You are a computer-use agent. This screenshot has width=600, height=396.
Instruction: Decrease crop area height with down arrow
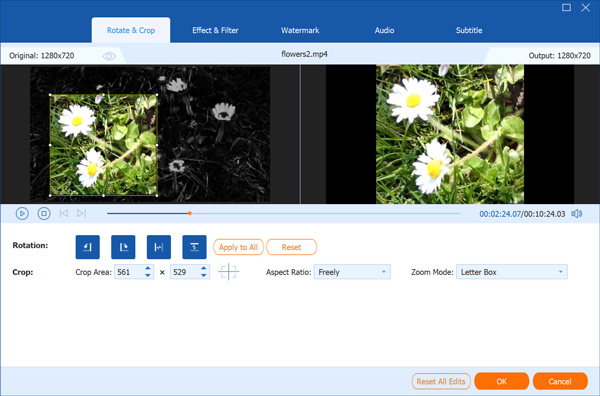[204, 275]
